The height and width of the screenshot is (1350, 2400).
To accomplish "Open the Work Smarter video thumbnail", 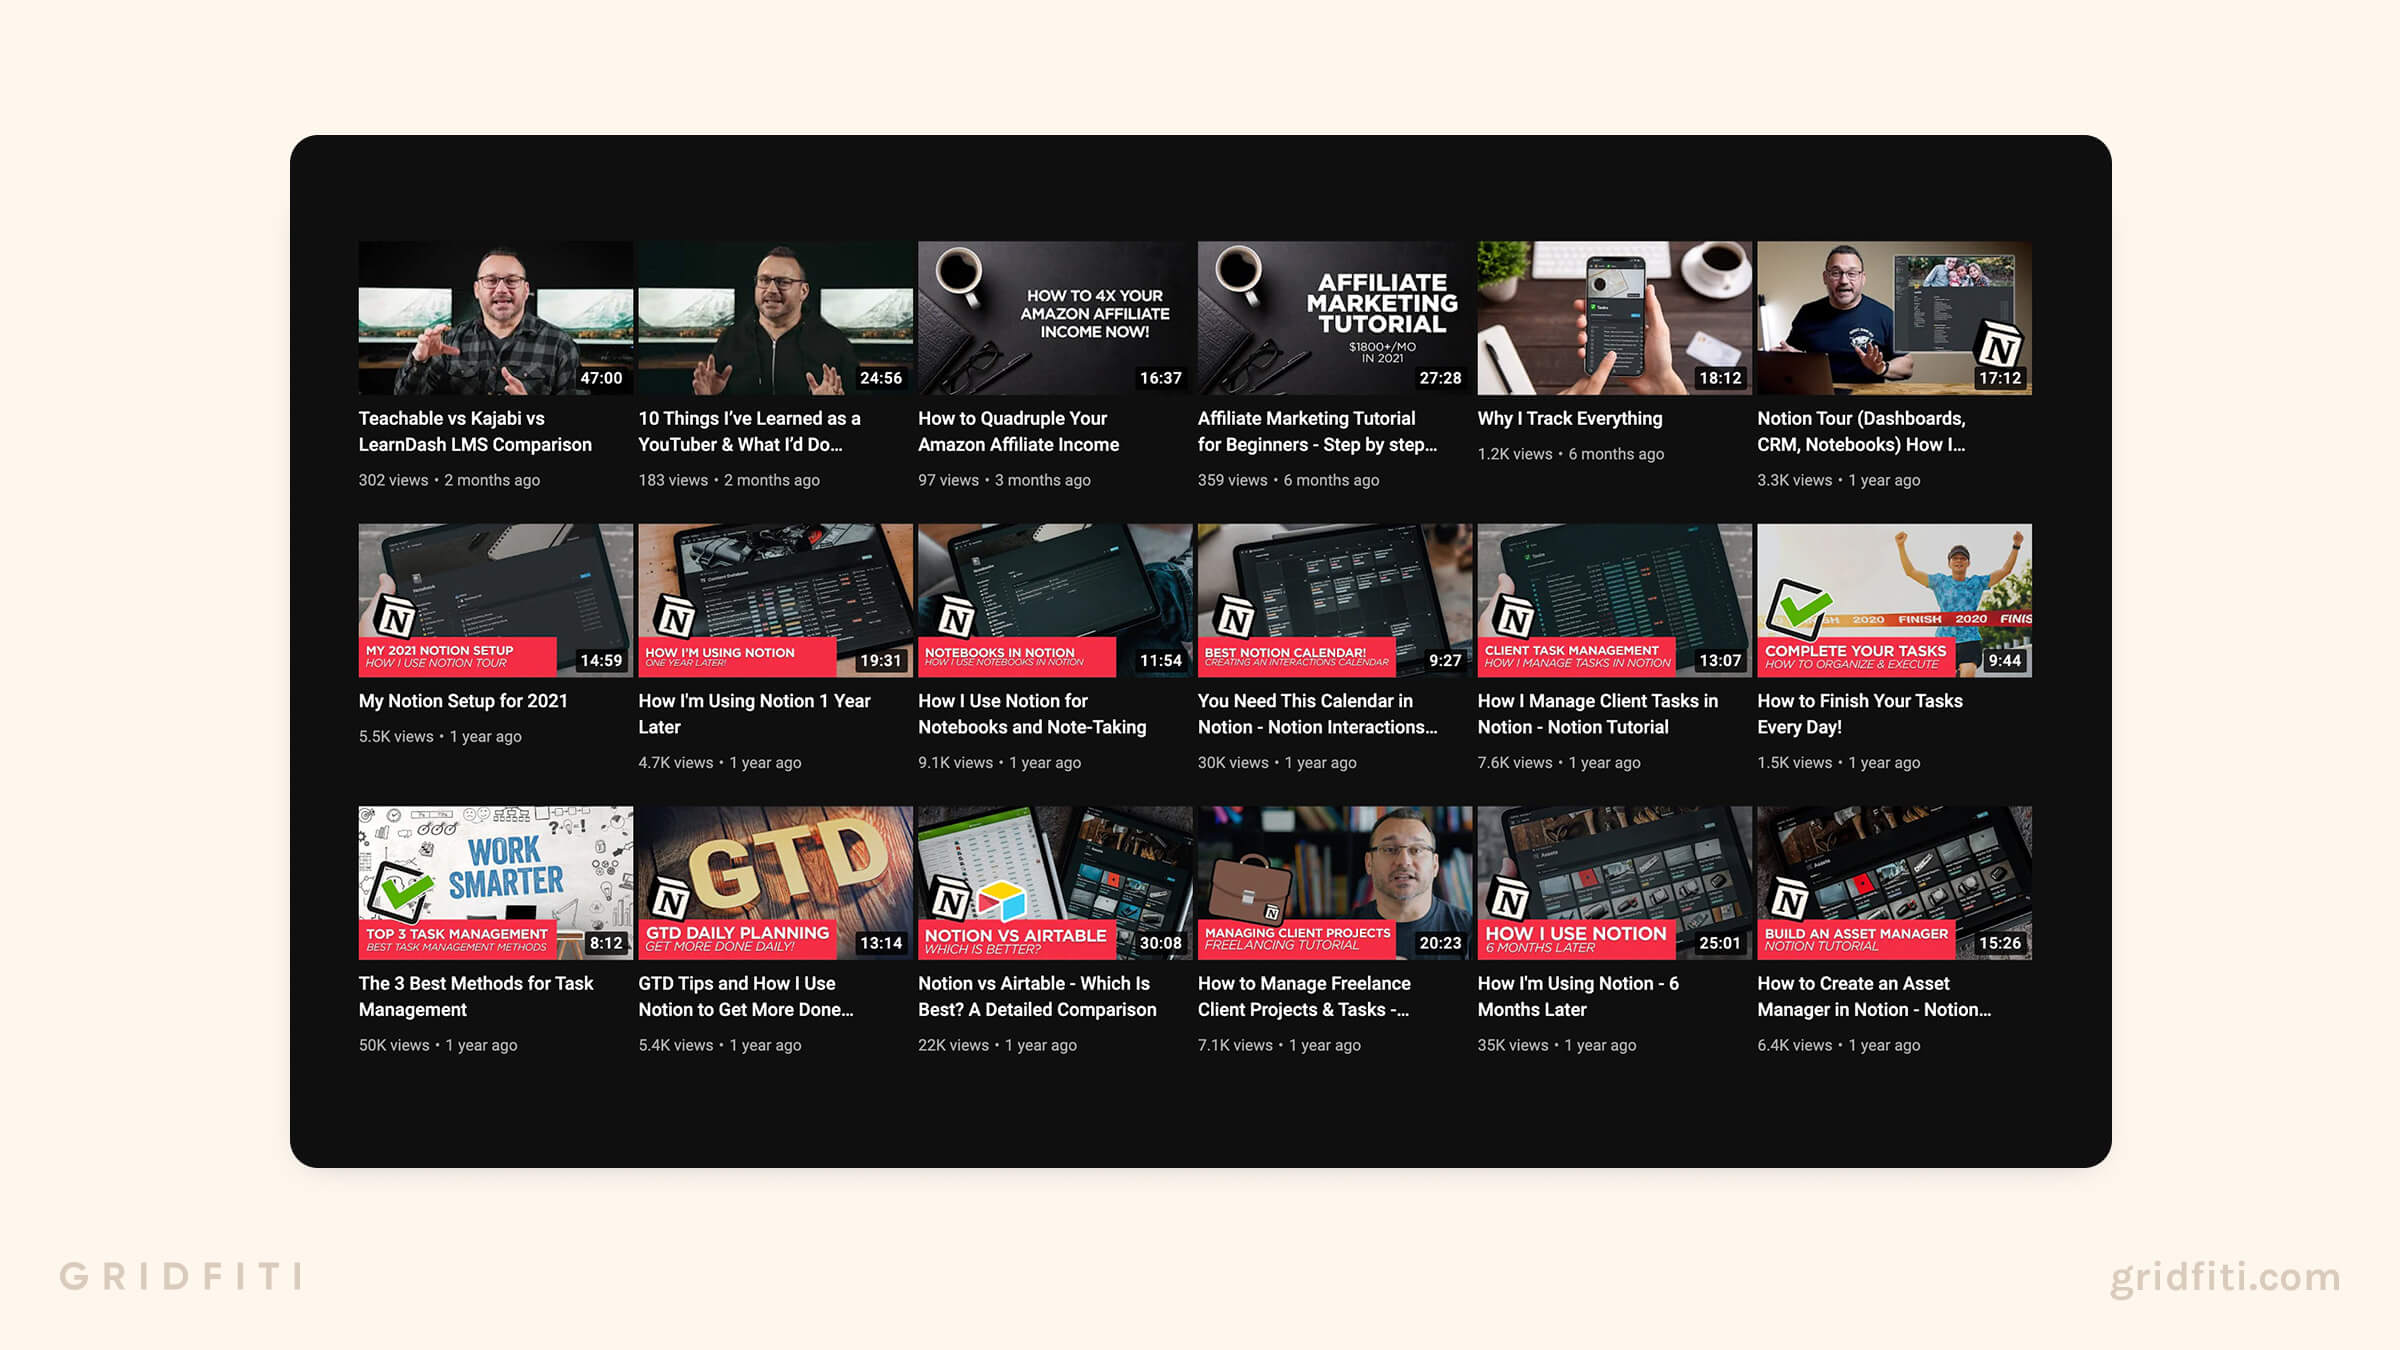I will (495, 883).
